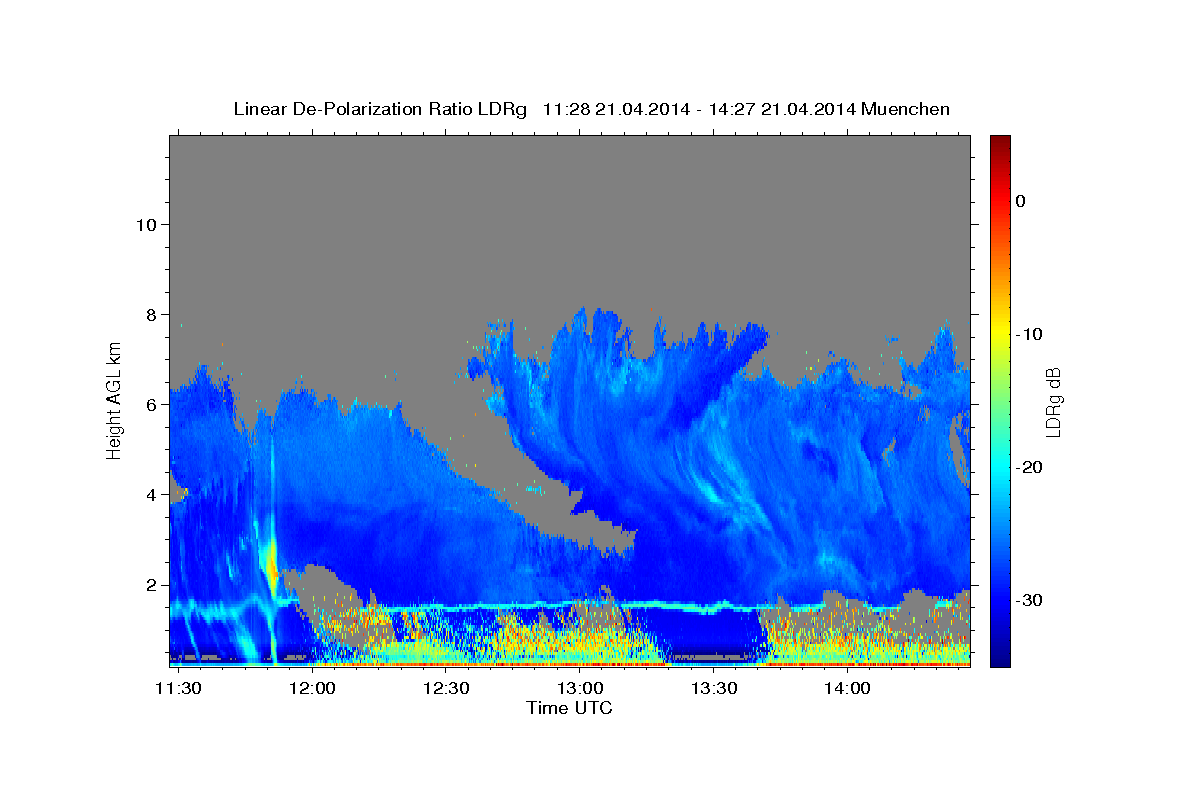Click the 12:30 time tick label
Viewport: 1200px width, 800px height.
[446, 689]
